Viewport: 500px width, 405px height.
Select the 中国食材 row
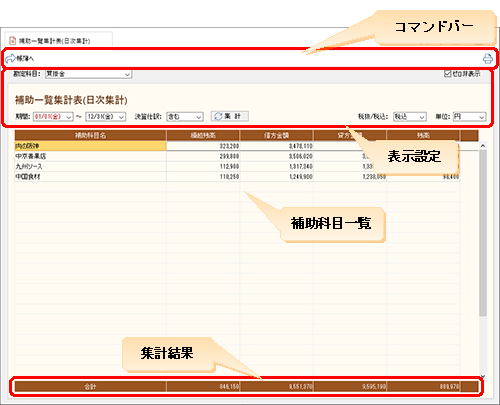[x=237, y=177]
